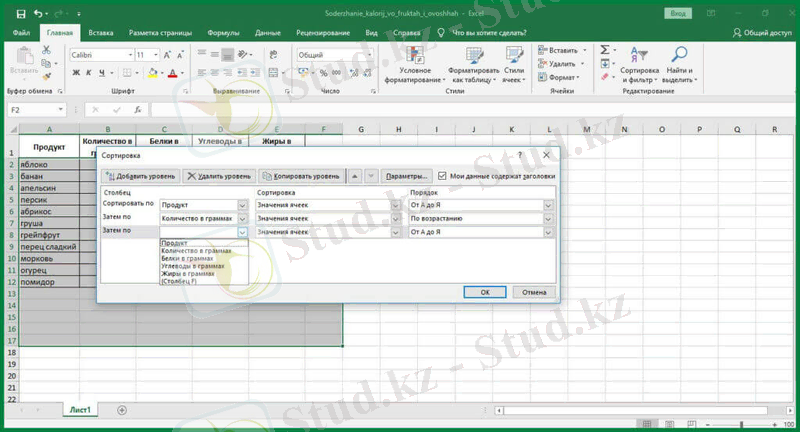Expand the 'Сортировать по' Продукт column dropdown

[242, 205]
